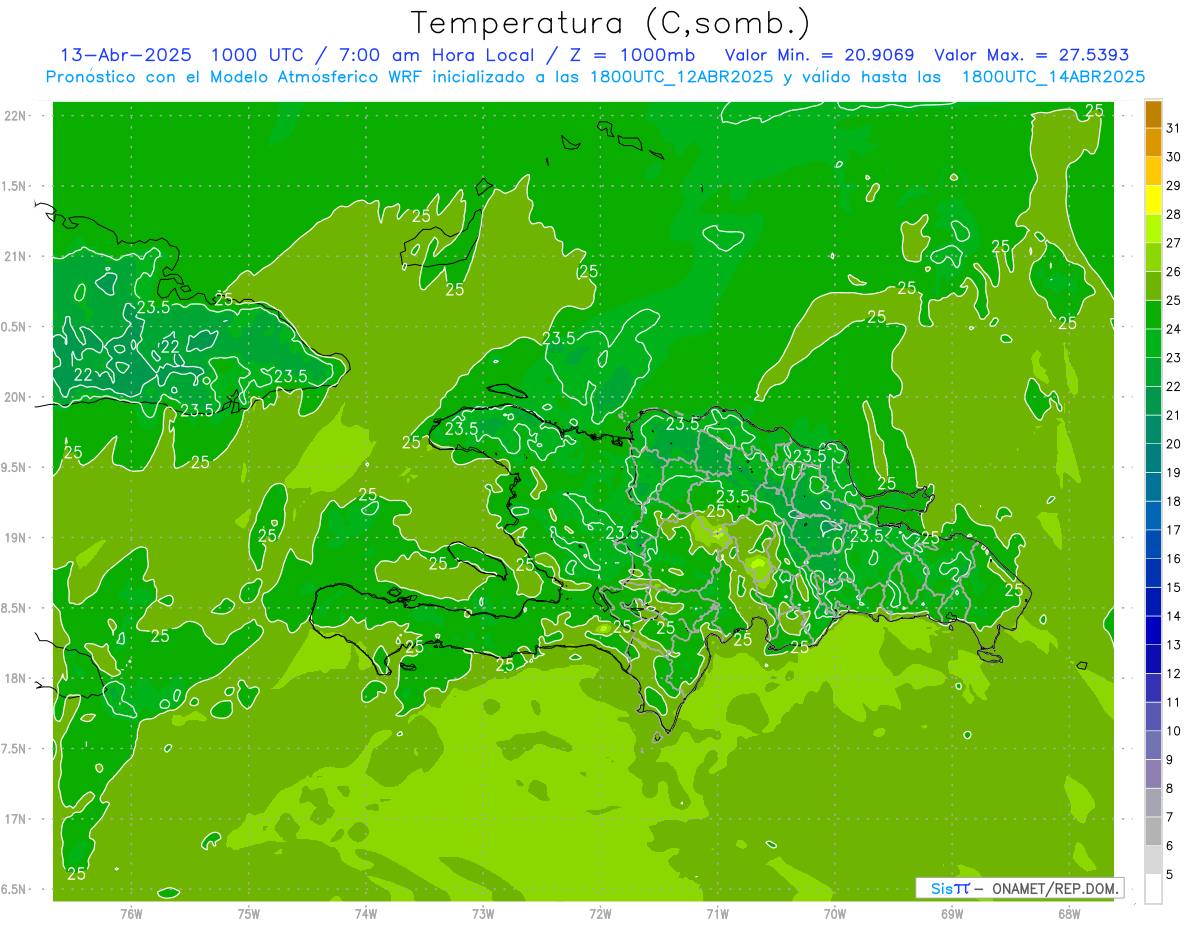The image size is (1200, 927).
Task: Click the Valor Max. = 27.5393 text
Action: point(1031,55)
